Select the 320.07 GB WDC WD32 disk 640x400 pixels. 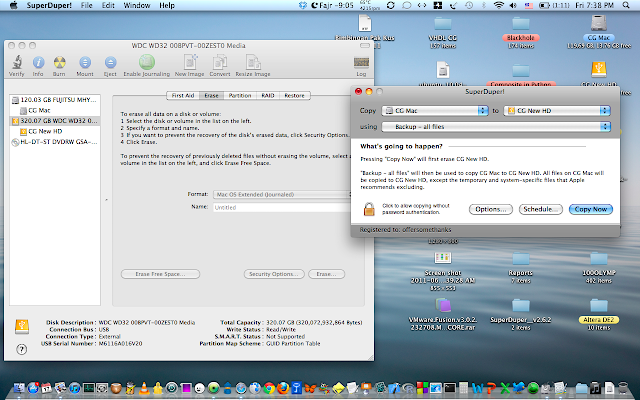pos(55,121)
